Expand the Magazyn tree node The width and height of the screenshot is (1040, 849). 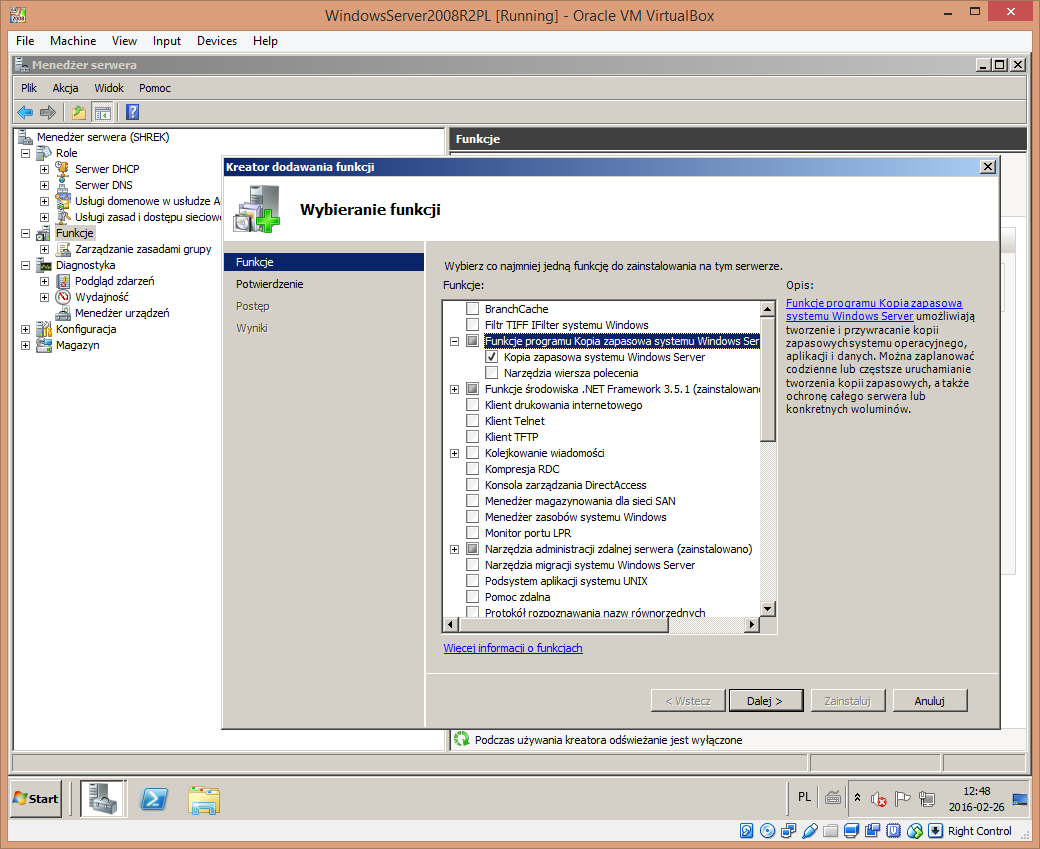coord(25,346)
